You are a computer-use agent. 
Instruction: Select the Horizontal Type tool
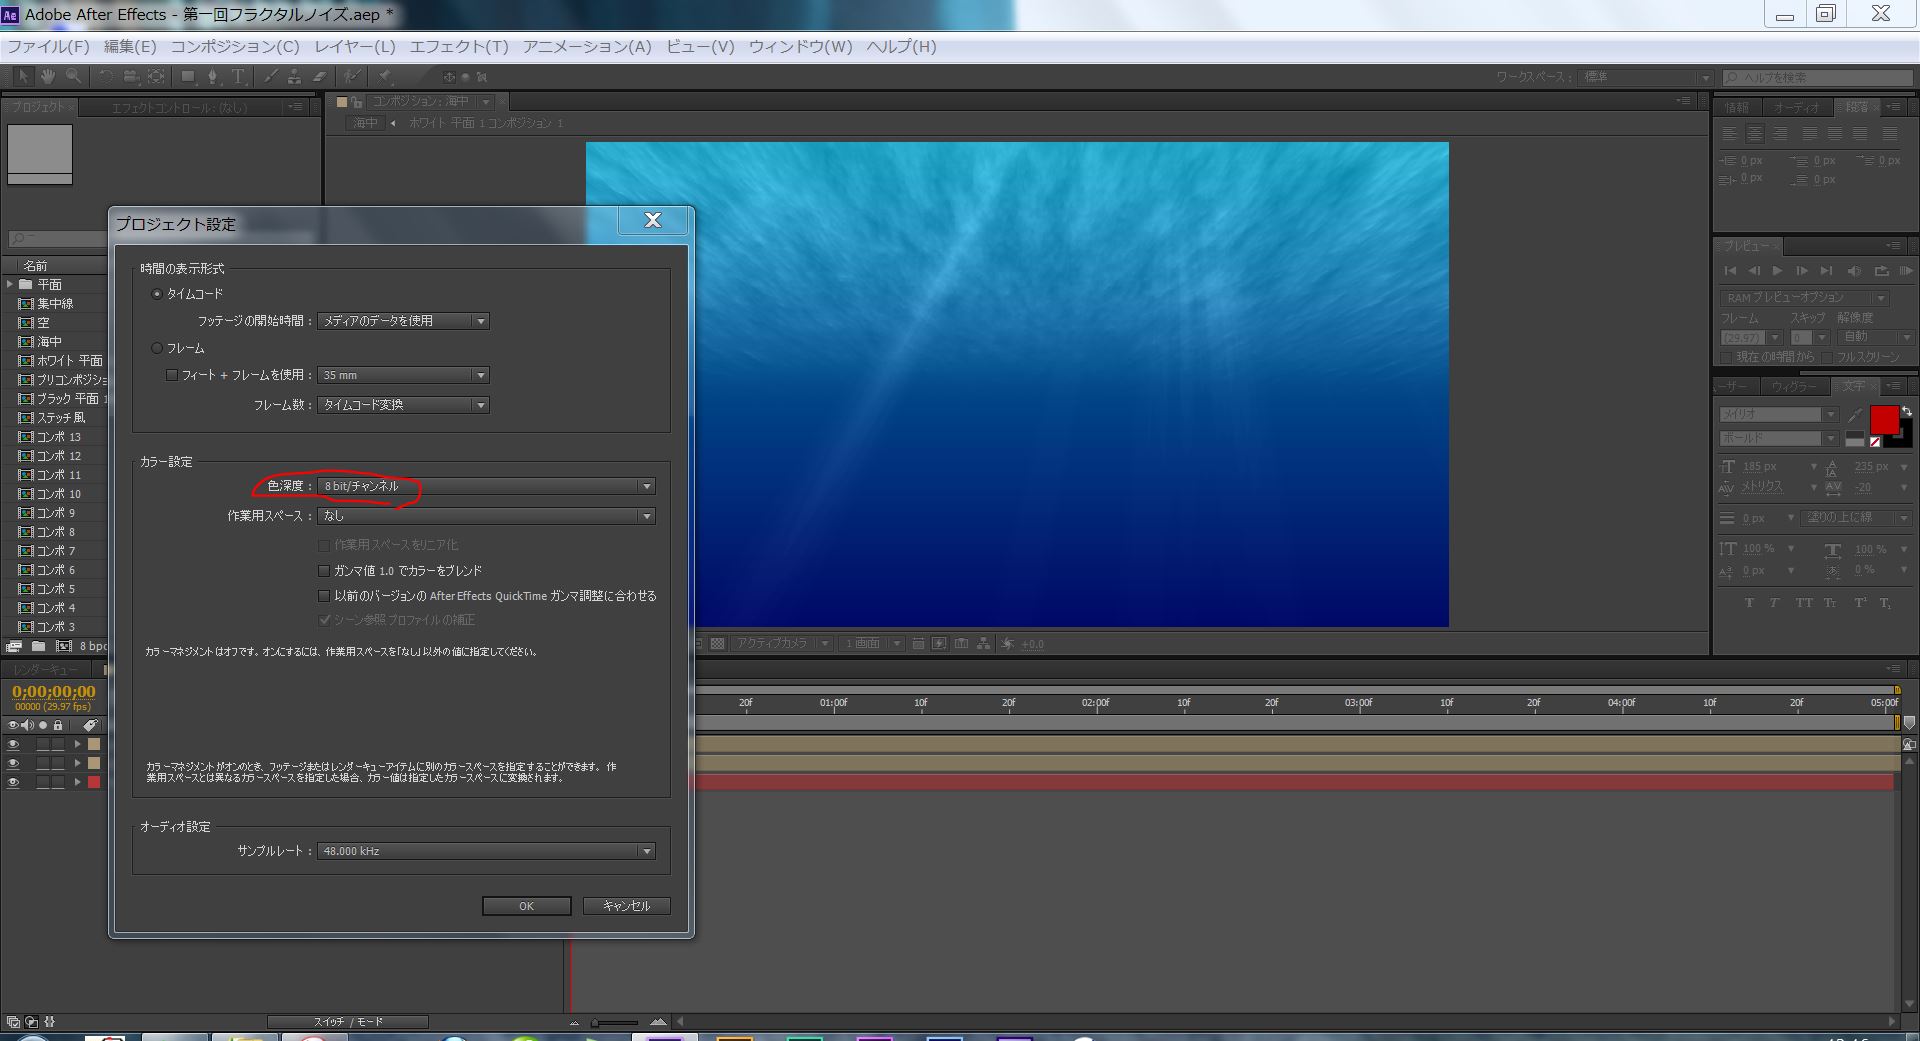coord(239,77)
